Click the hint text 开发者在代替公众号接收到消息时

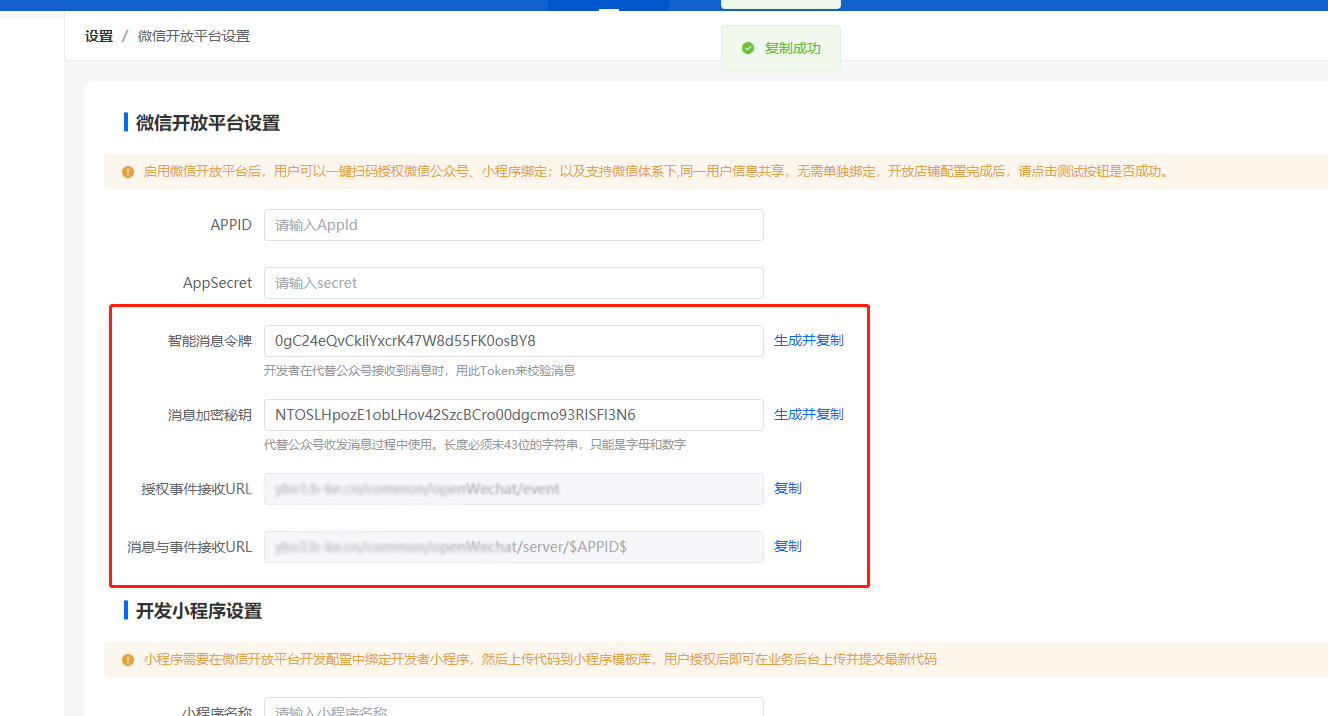pyautogui.click(x=420, y=371)
